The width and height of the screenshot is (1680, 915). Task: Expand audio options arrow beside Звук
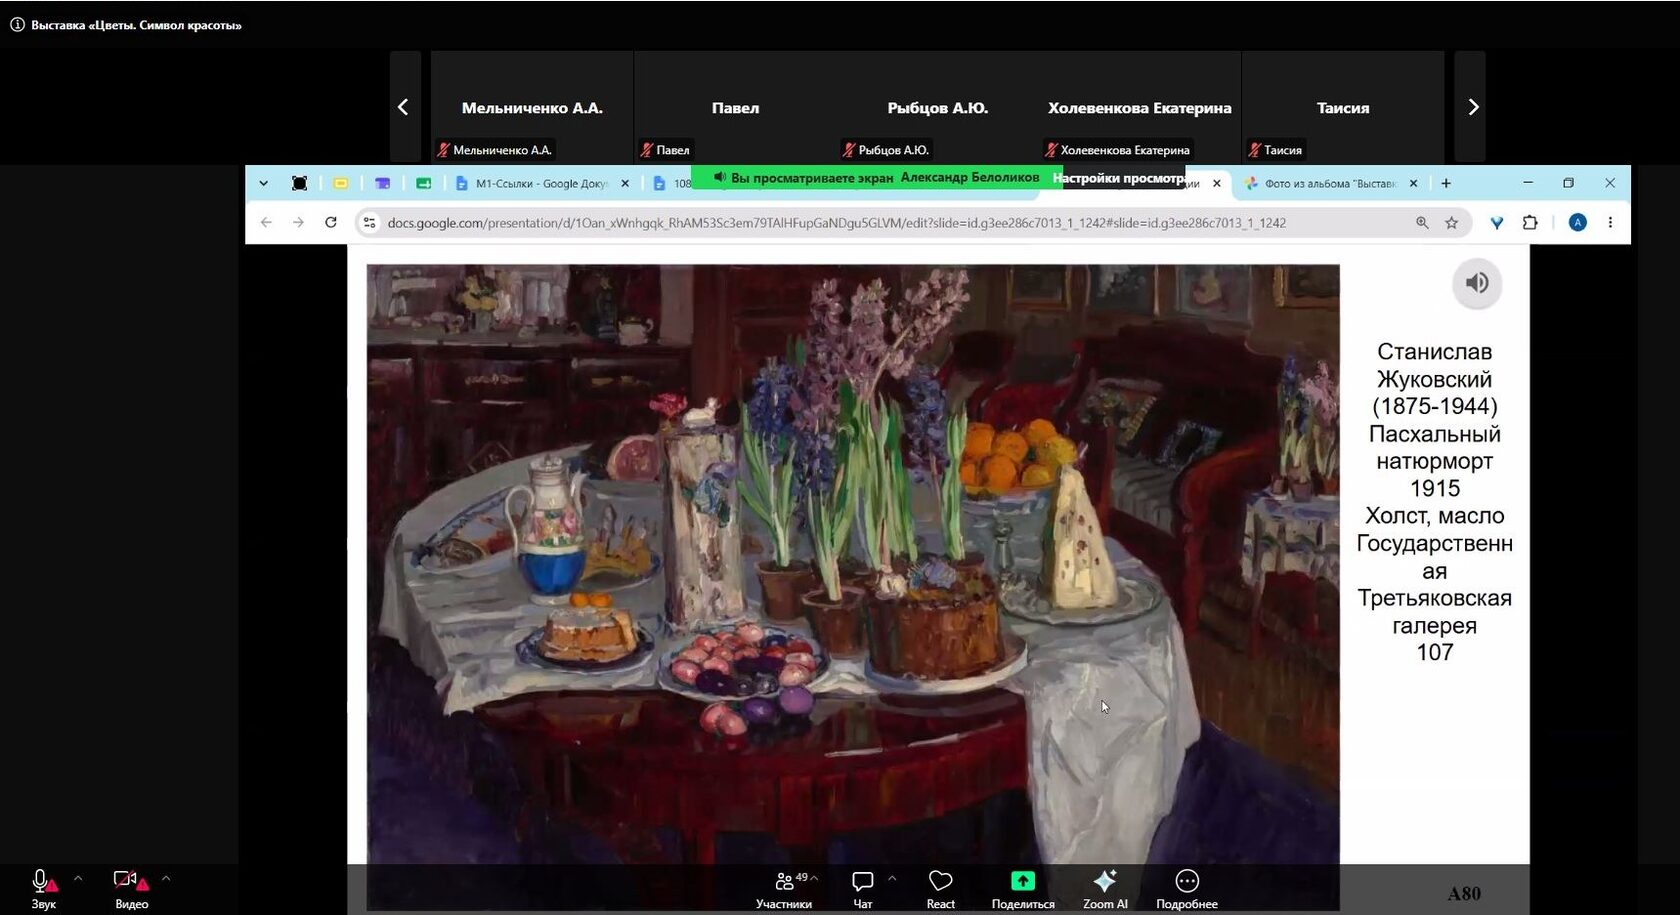(78, 879)
